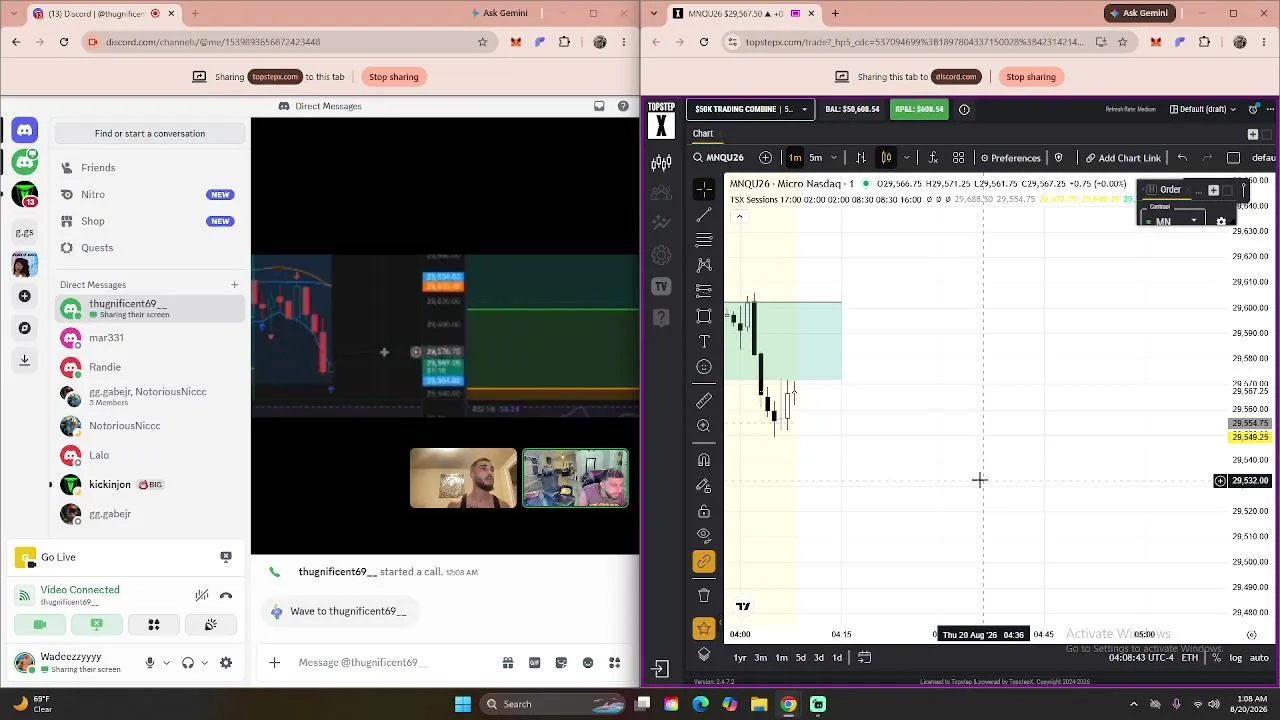Open the object tree layers icon
Viewport: 1280px width, 720px height.
704,654
